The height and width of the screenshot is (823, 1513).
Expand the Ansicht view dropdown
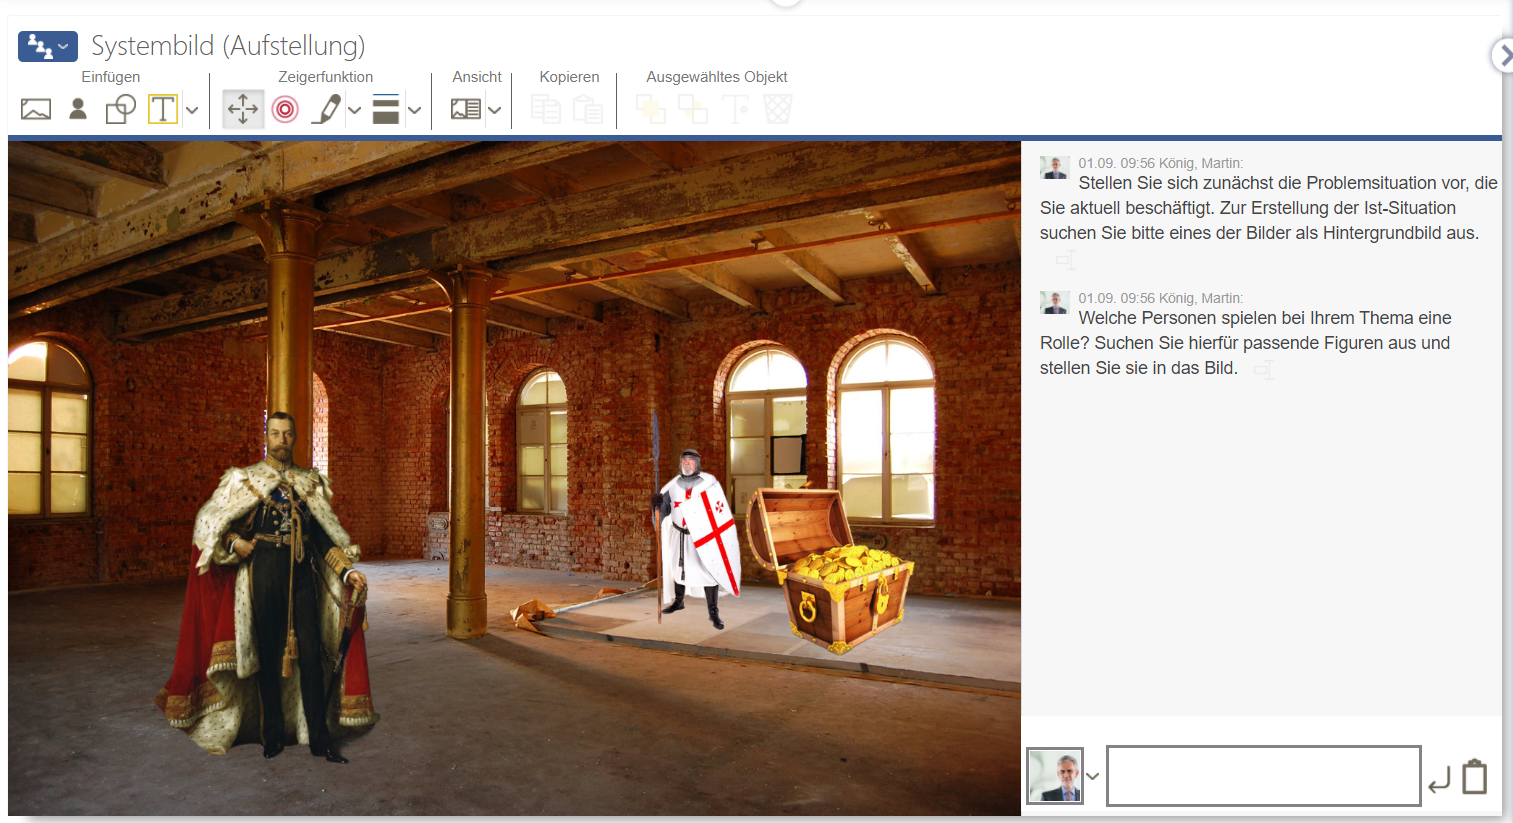494,110
